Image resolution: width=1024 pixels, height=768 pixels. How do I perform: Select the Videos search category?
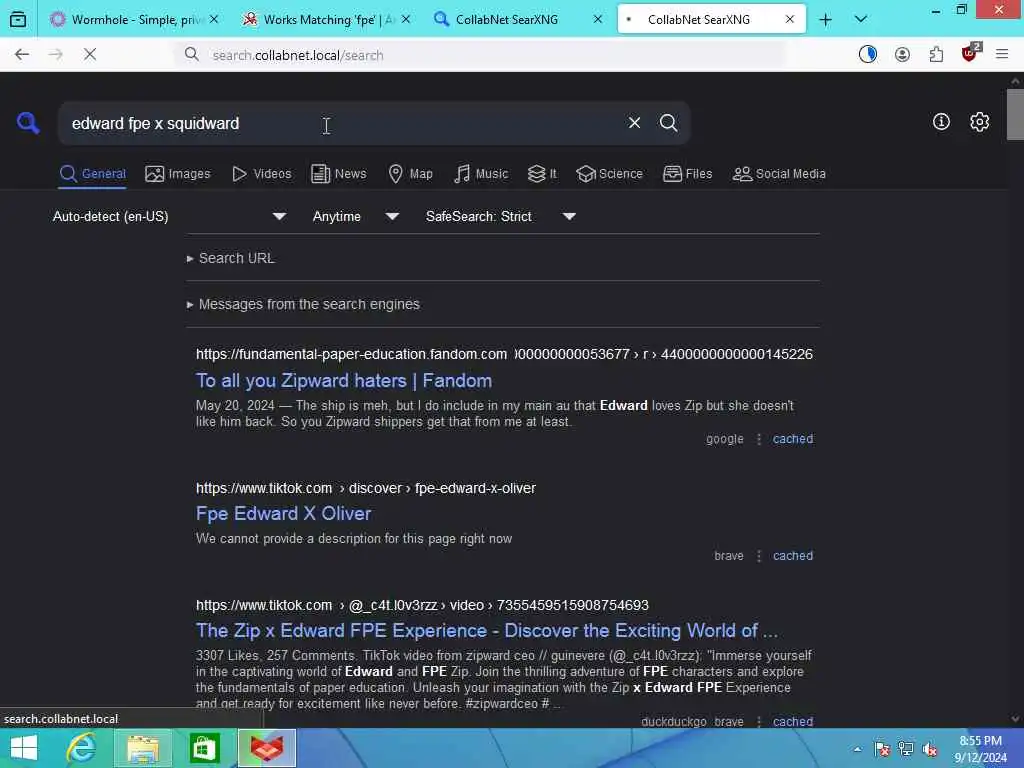[x=262, y=174]
